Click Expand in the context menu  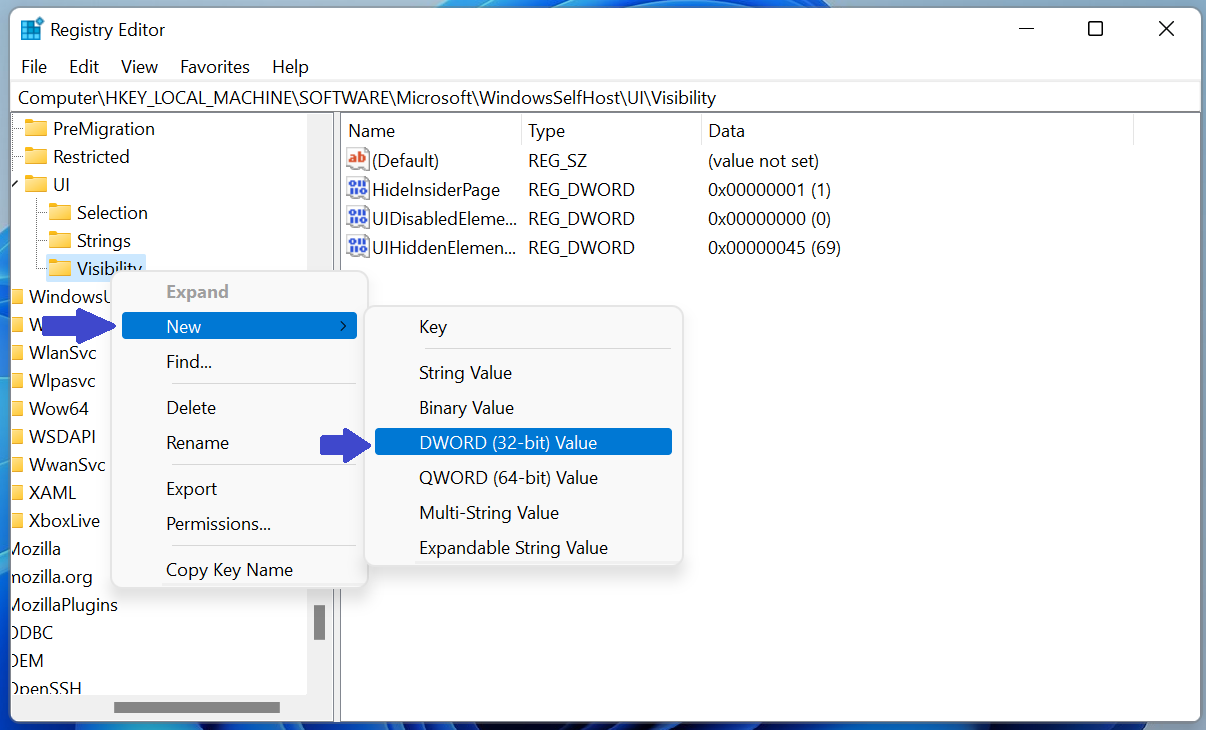pyautogui.click(x=197, y=291)
